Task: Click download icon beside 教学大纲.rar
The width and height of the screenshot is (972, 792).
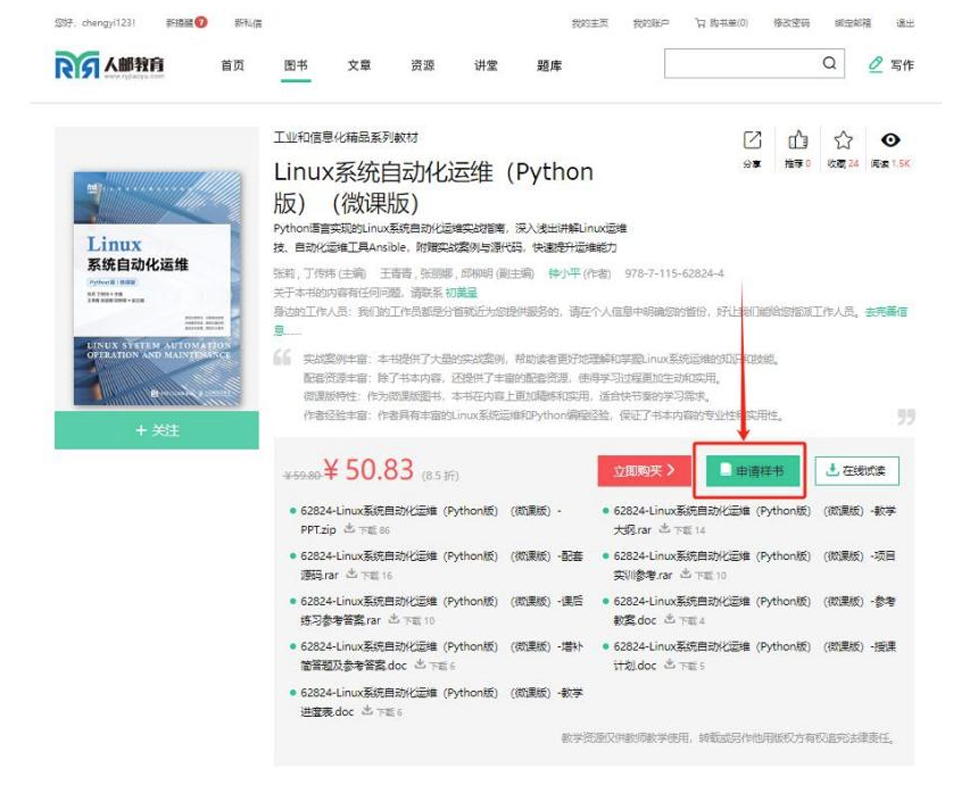Action: tap(665, 529)
